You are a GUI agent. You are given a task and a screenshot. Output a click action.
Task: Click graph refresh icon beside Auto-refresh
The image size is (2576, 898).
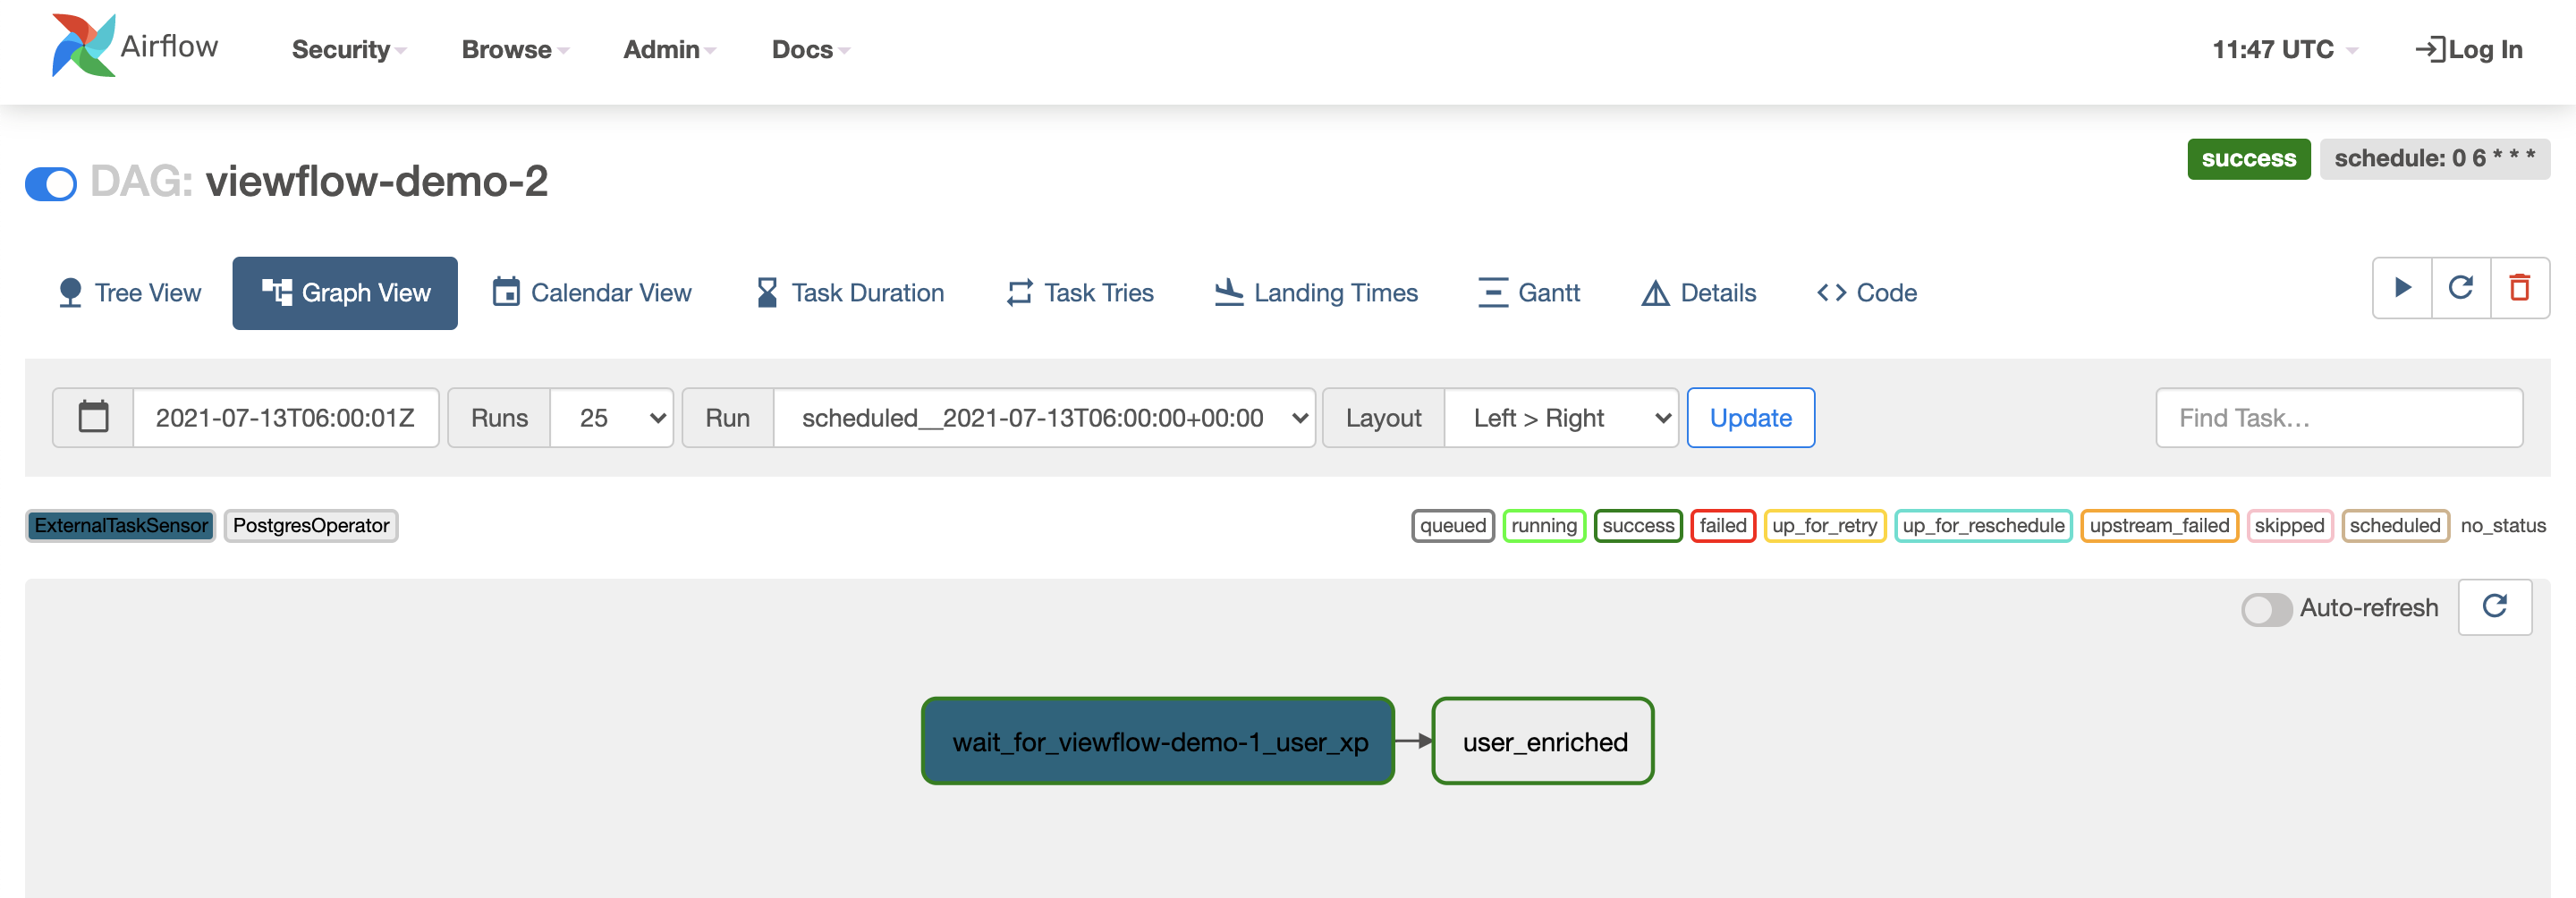click(x=2495, y=607)
